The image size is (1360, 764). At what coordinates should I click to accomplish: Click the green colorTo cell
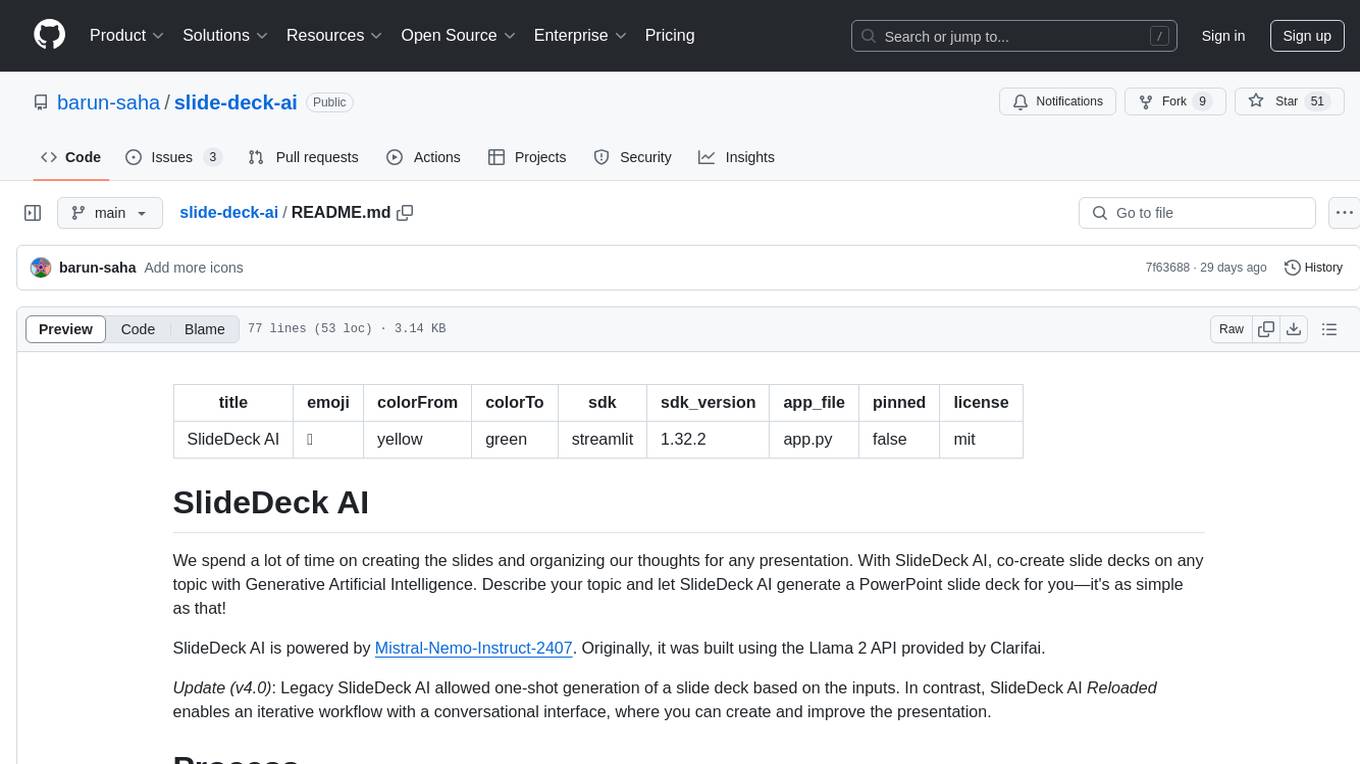click(x=514, y=439)
